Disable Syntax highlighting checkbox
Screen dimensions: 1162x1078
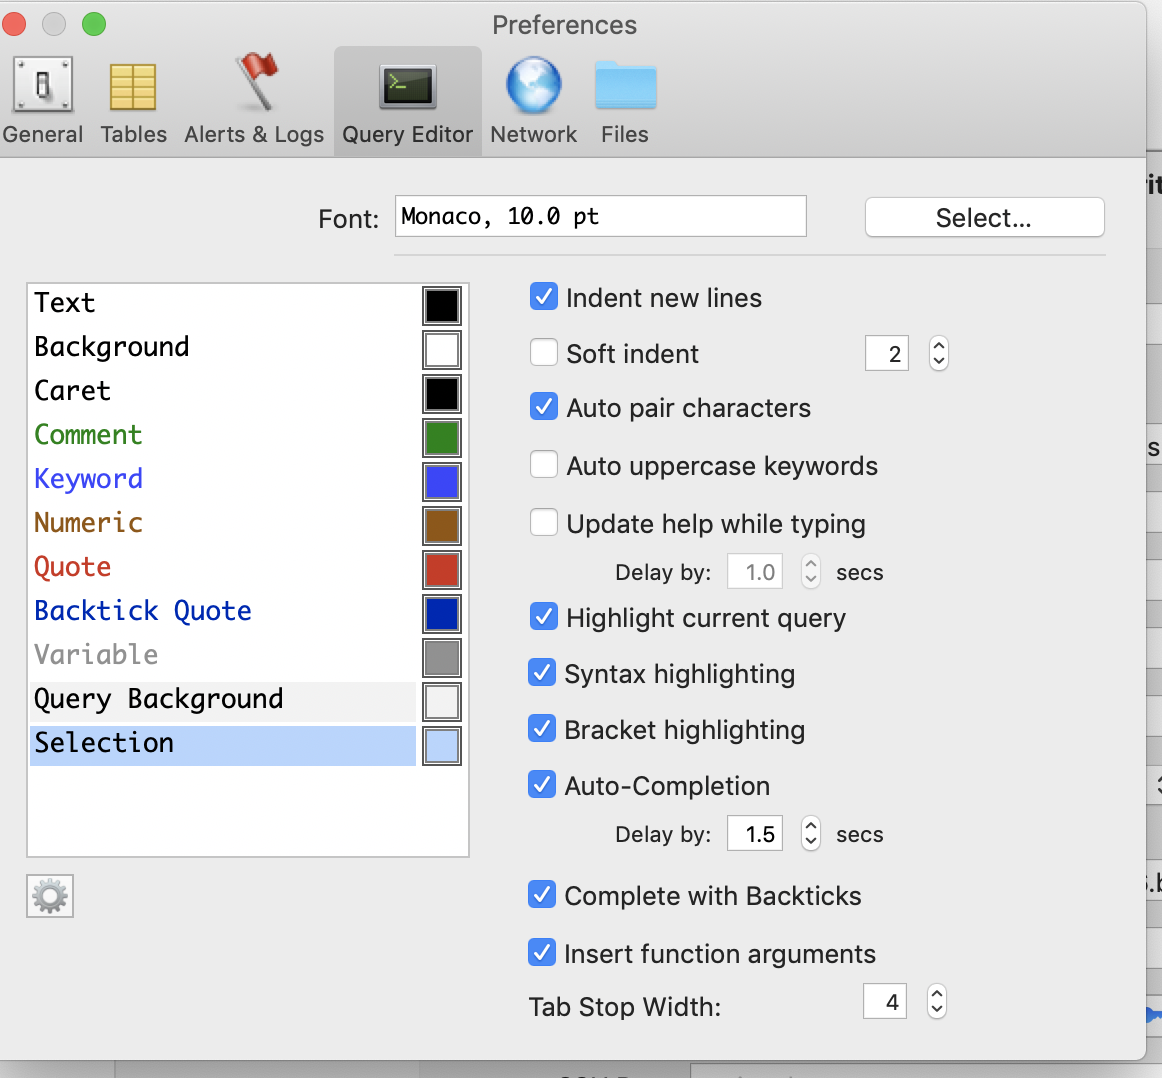(x=542, y=673)
